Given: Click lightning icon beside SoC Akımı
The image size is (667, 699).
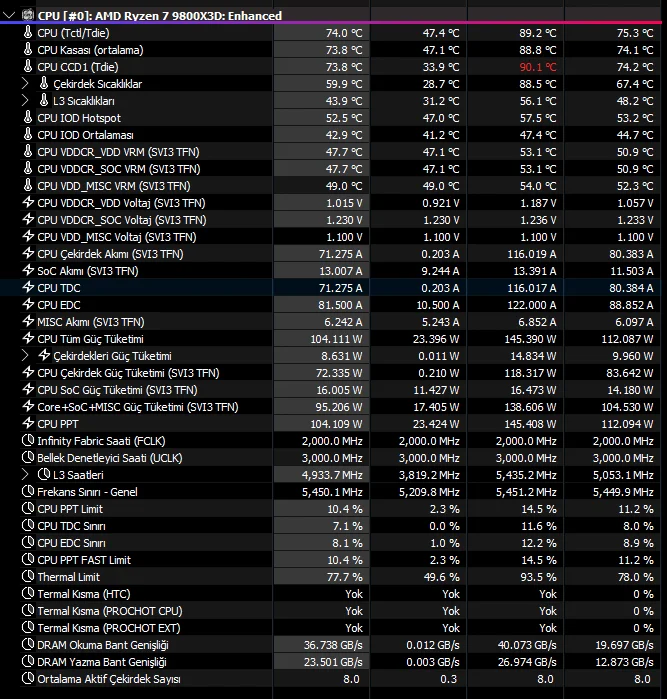Looking at the screenshot, I should point(28,271).
